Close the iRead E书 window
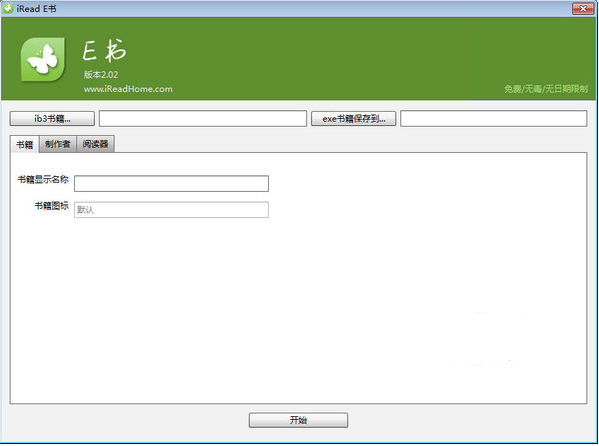Viewport: 599px width, 446px height. click(583, 8)
